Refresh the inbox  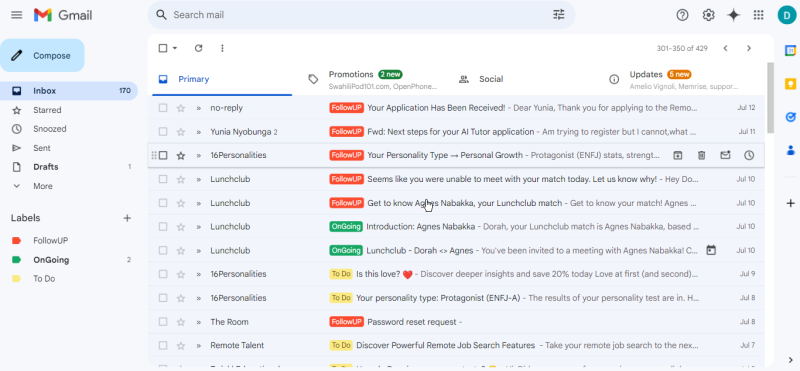198,48
